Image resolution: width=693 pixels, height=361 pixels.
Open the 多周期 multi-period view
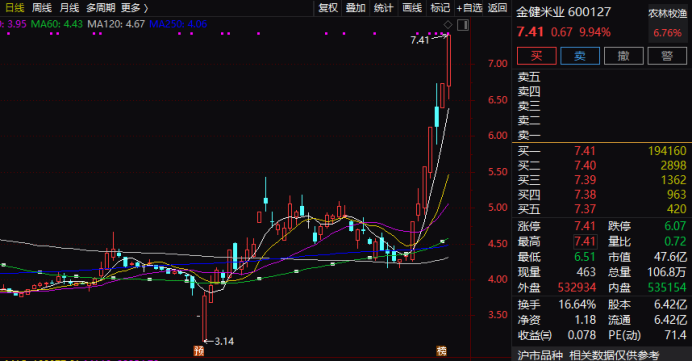[100, 8]
